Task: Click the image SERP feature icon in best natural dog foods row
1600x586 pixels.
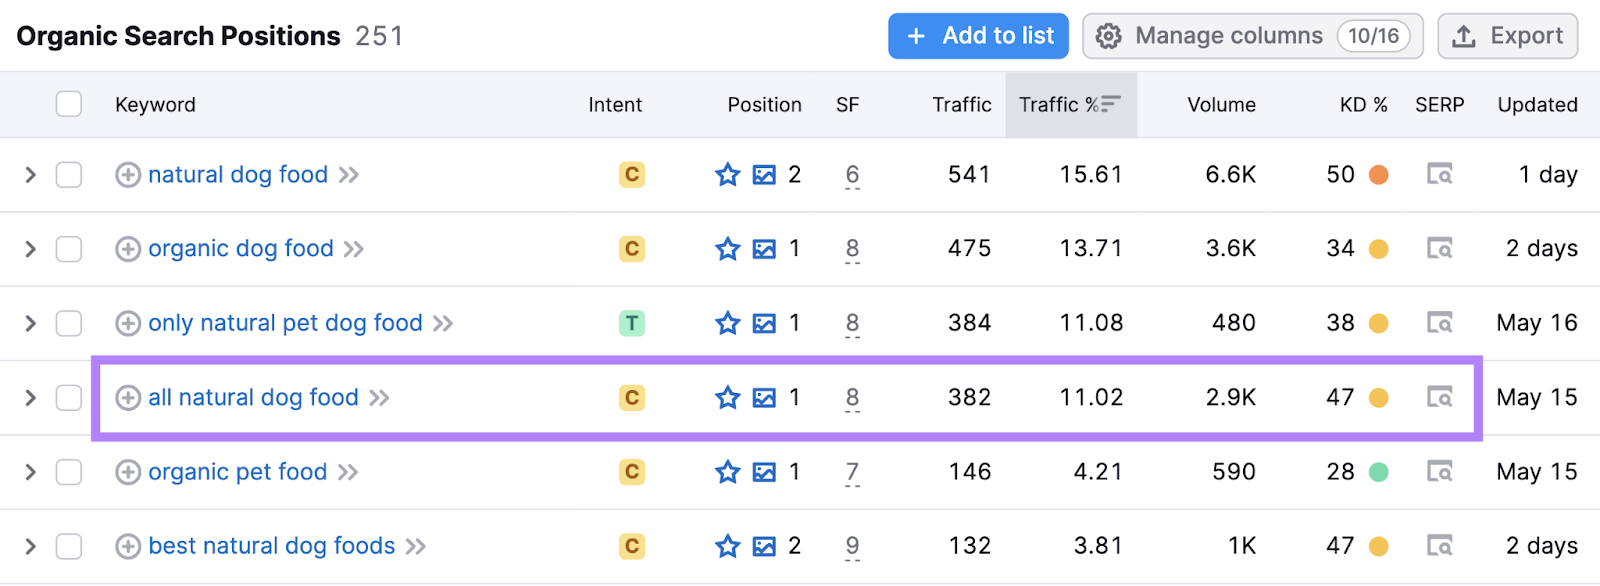Action: pyautogui.click(x=764, y=547)
